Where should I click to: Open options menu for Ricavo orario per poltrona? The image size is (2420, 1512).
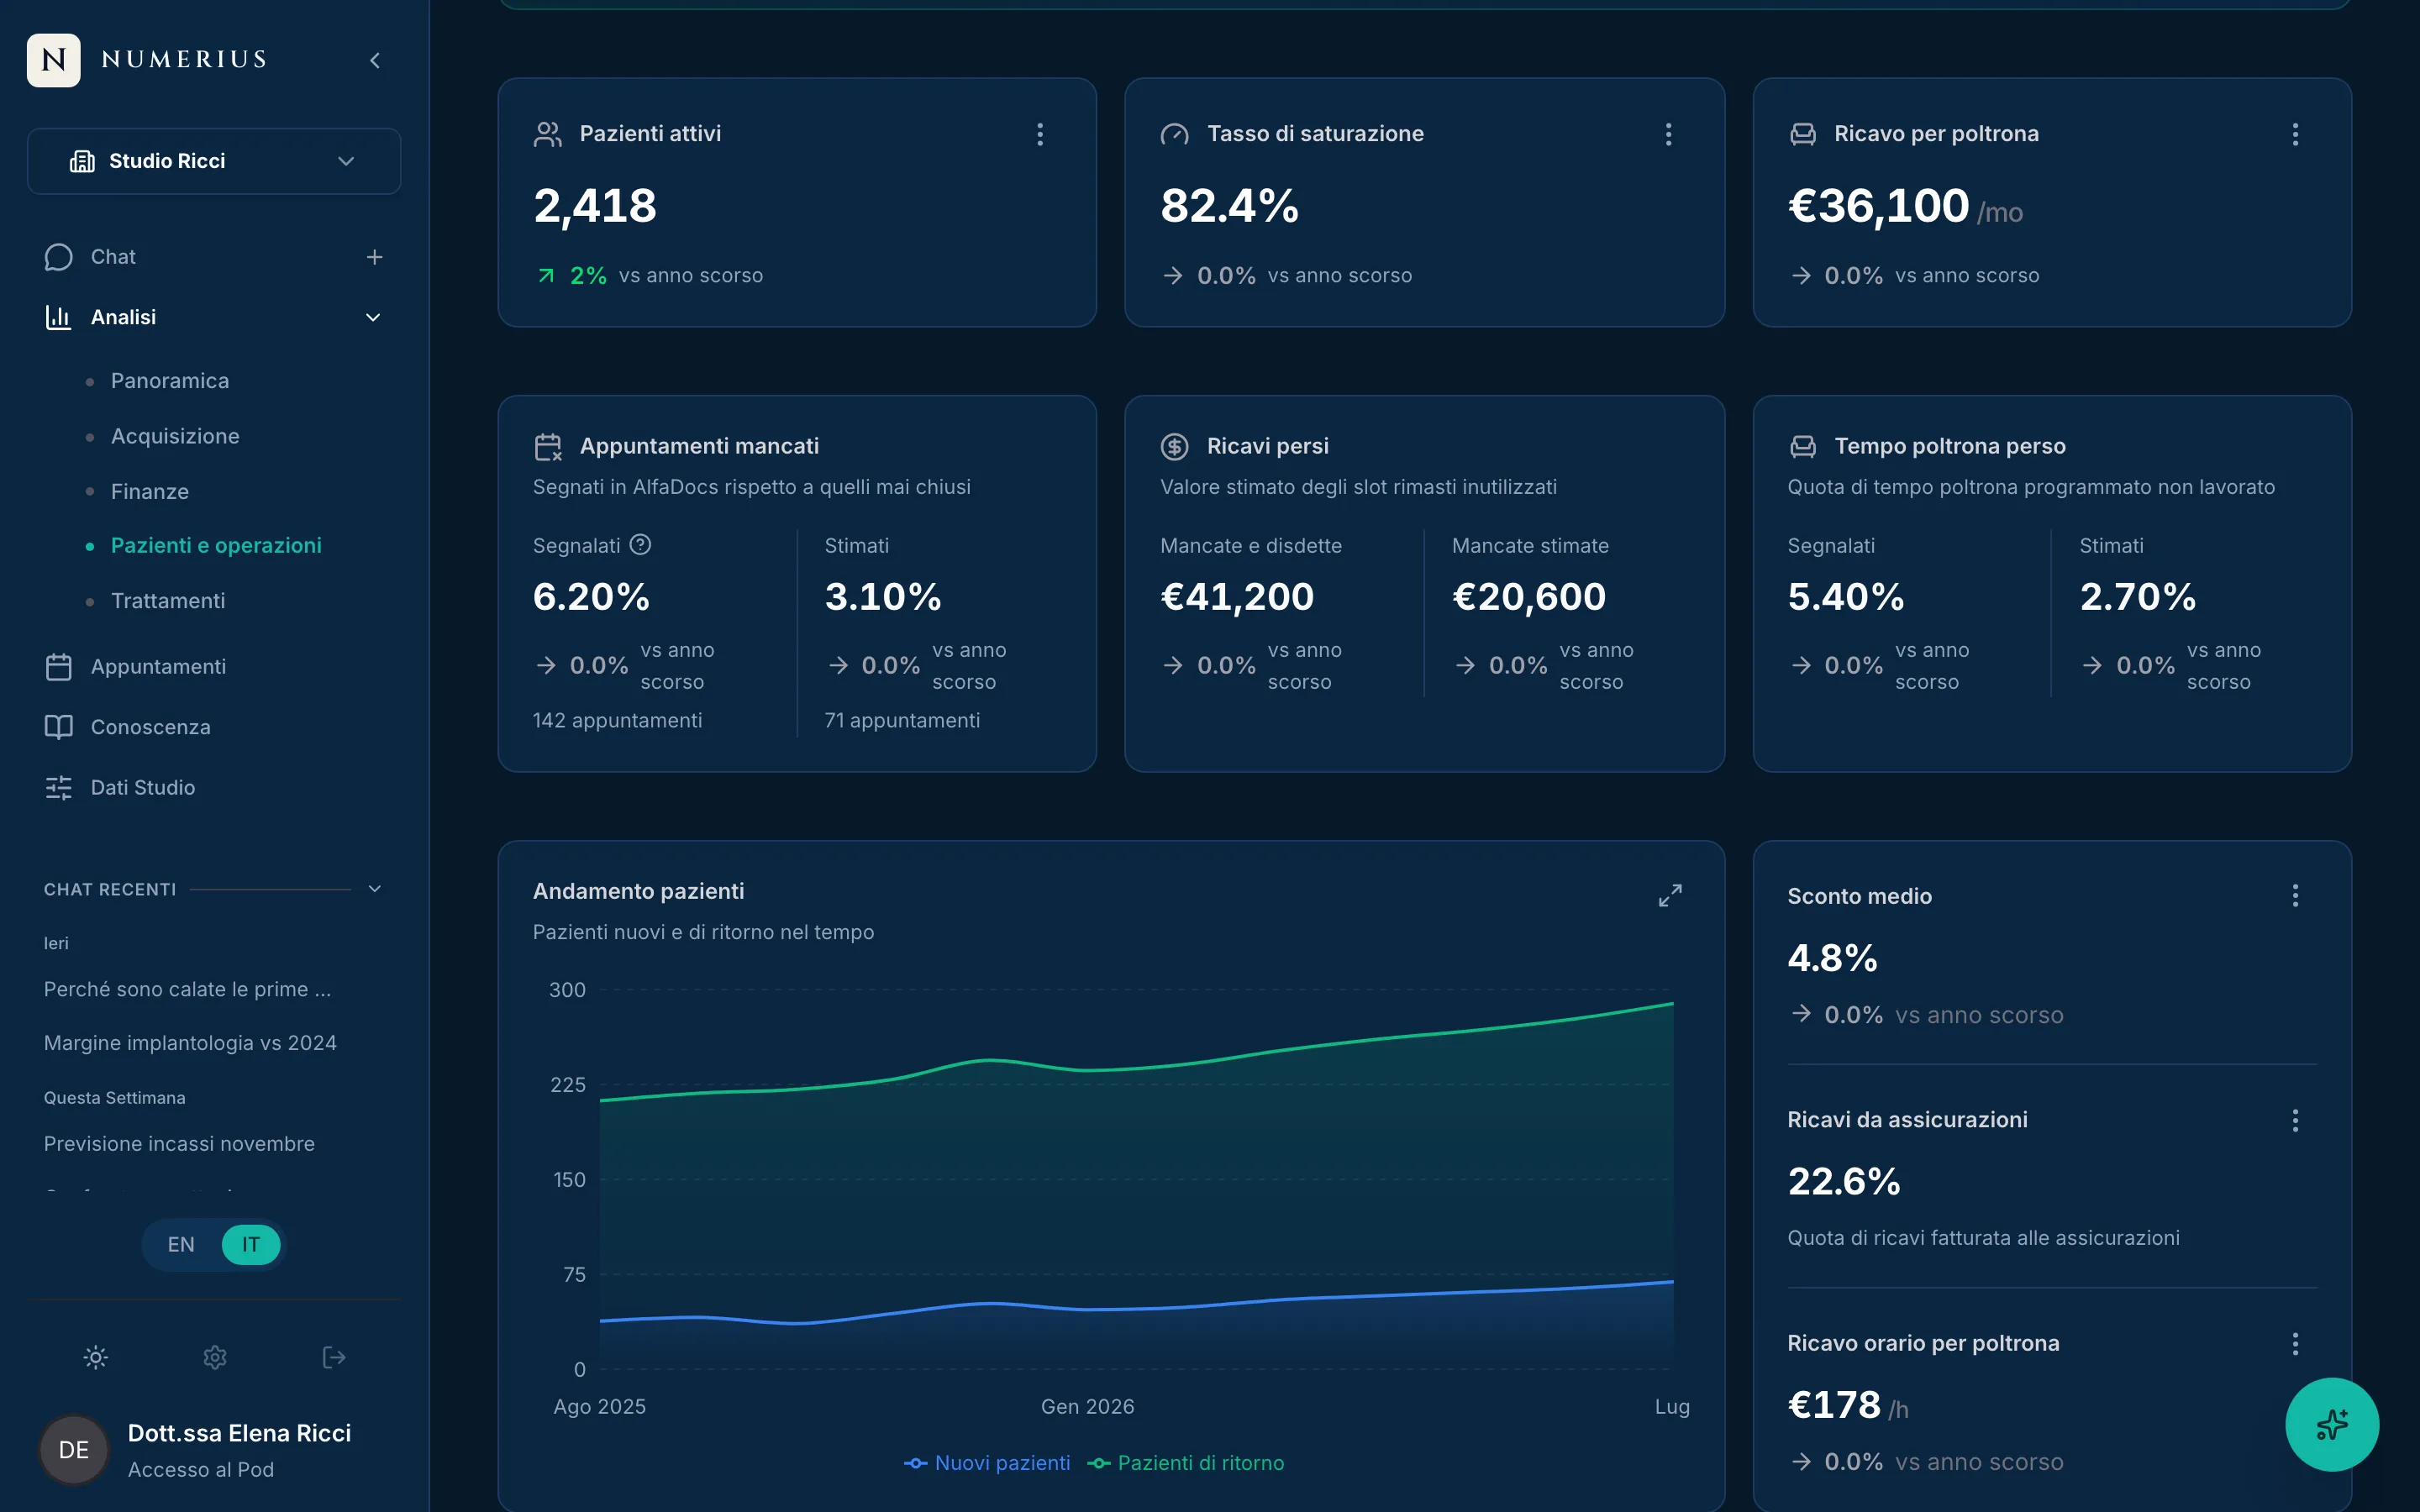tap(2295, 1343)
